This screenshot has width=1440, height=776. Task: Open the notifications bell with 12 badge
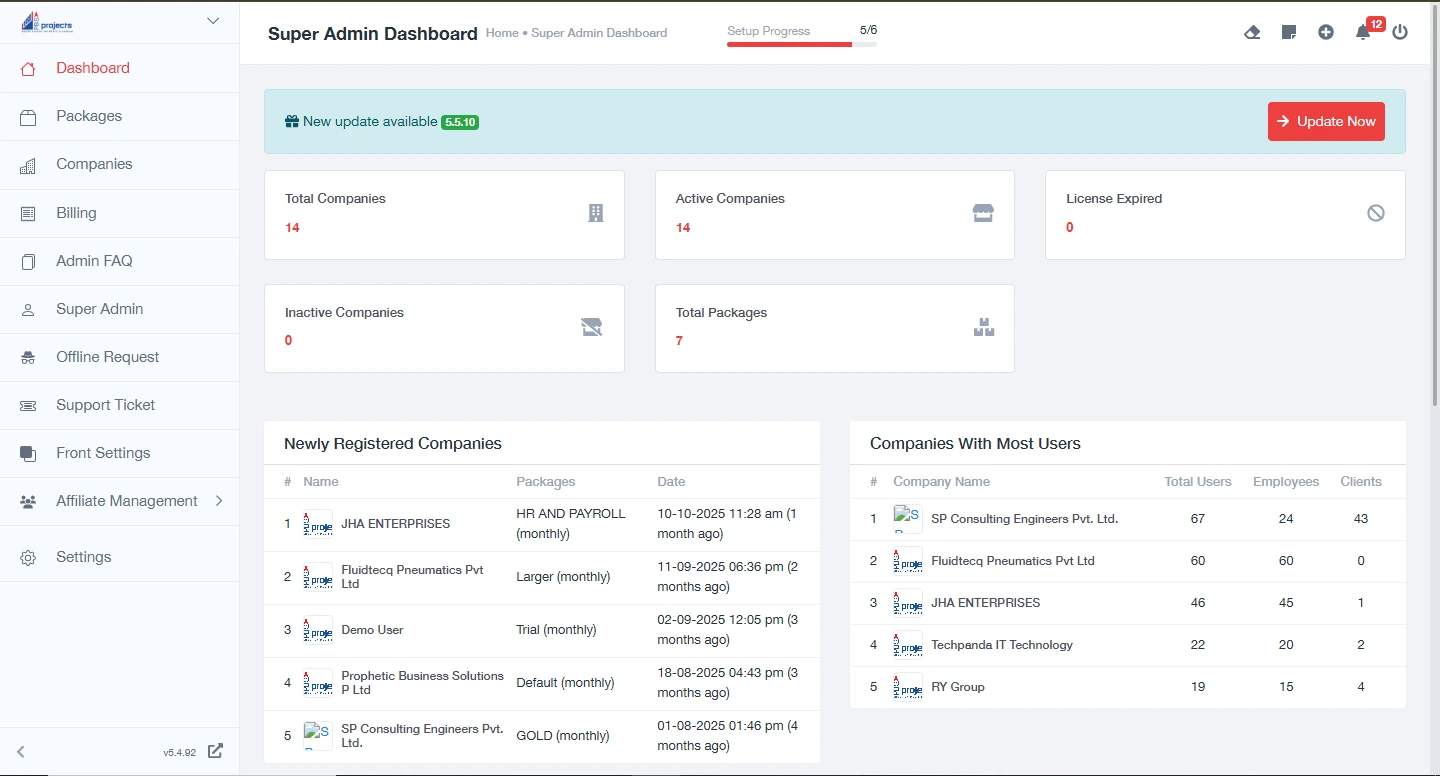coord(1363,32)
